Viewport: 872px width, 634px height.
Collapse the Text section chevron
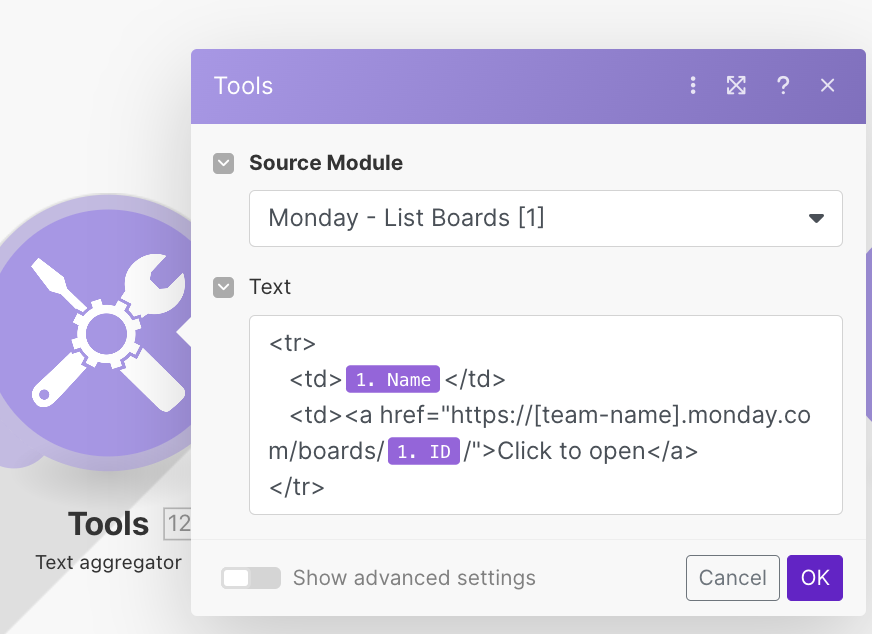point(224,288)
